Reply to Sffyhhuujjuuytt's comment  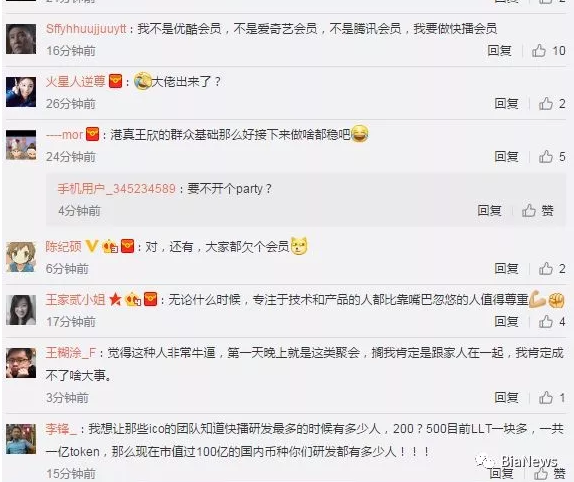[499, 51]
